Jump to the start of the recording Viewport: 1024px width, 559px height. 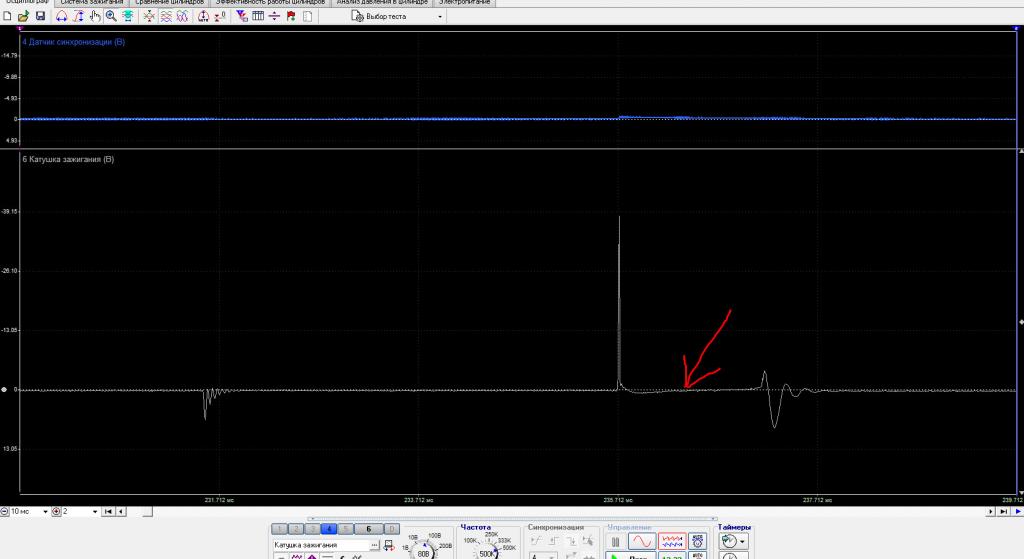click(x=108, y=511)
